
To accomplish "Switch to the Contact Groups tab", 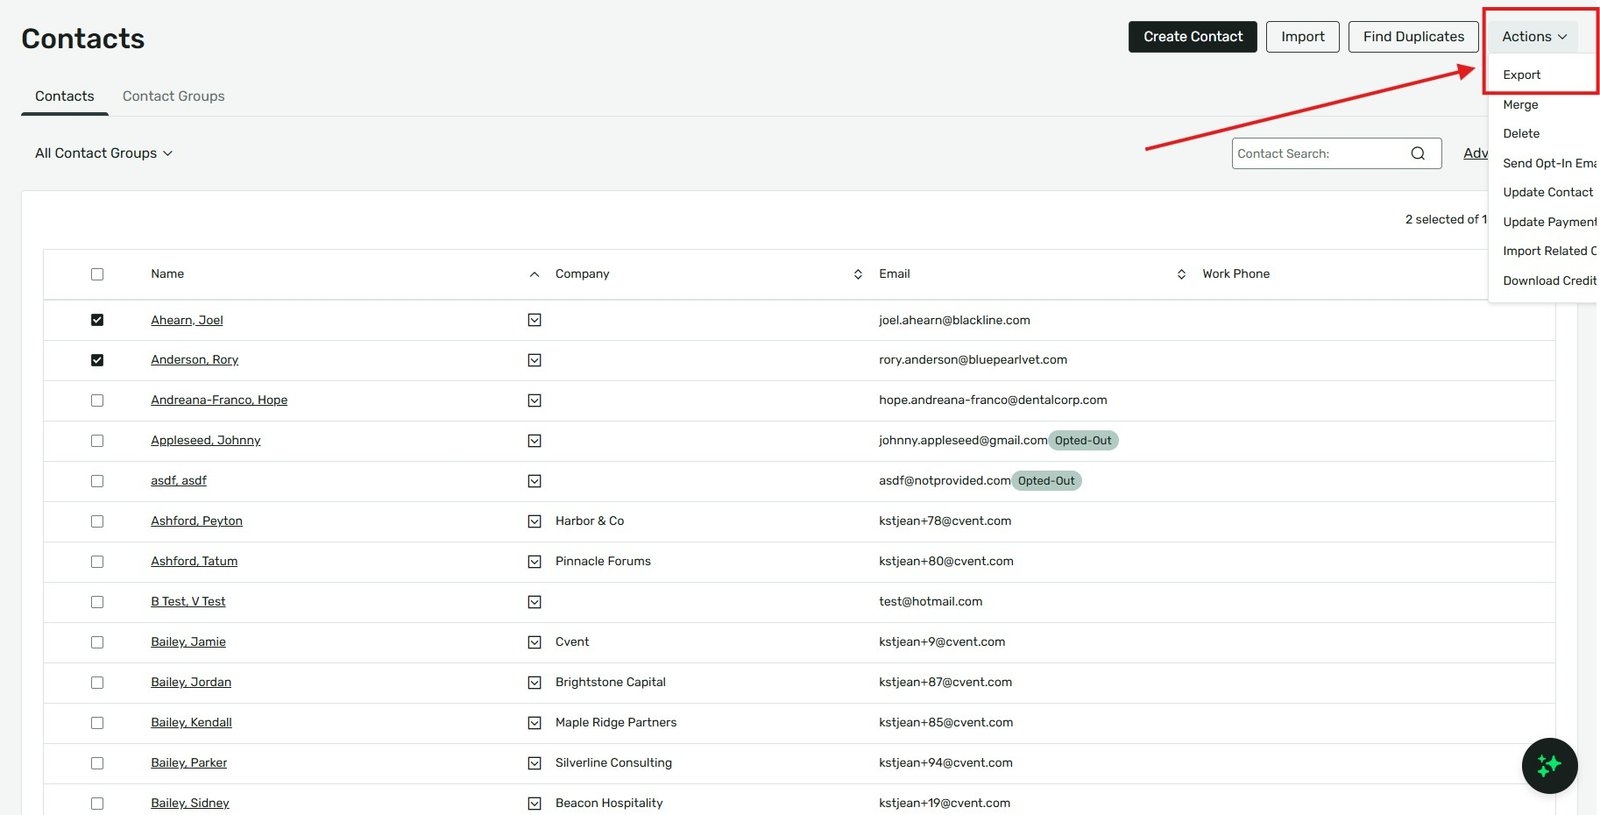I will click(173, 96).
